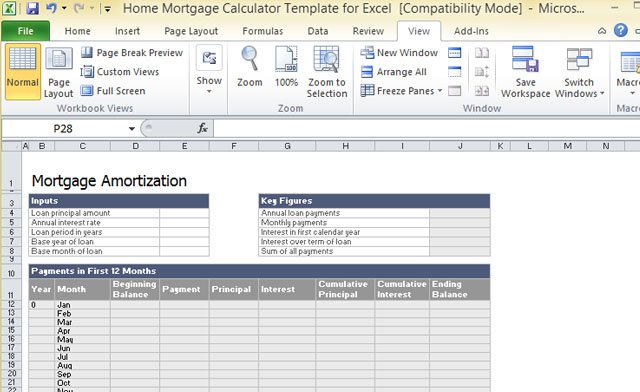The image size is (640, 392).
Task: Expand Switch Windows dropdown
Action: click(x=579, y=72)
